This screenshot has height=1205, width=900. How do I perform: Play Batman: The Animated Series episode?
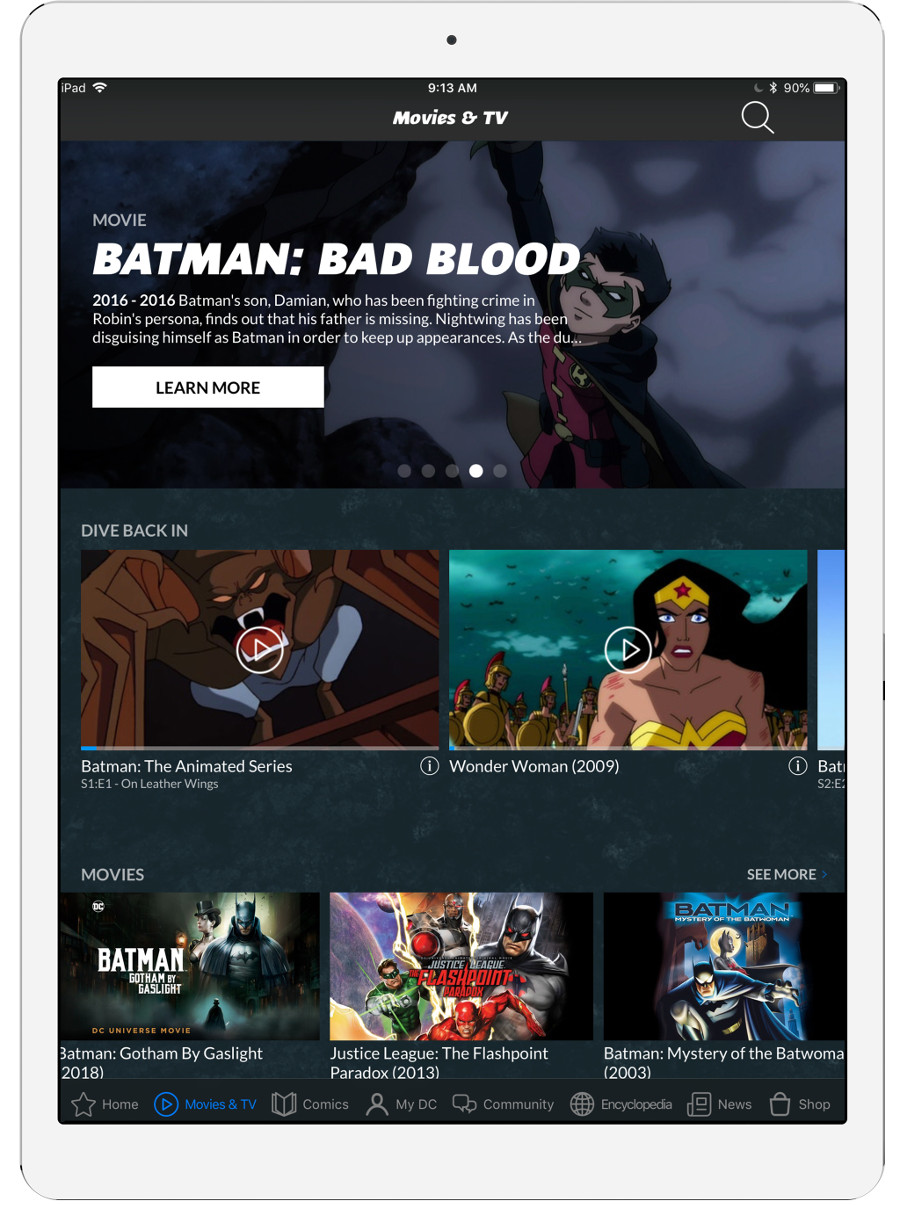click(x=259, y=650)
